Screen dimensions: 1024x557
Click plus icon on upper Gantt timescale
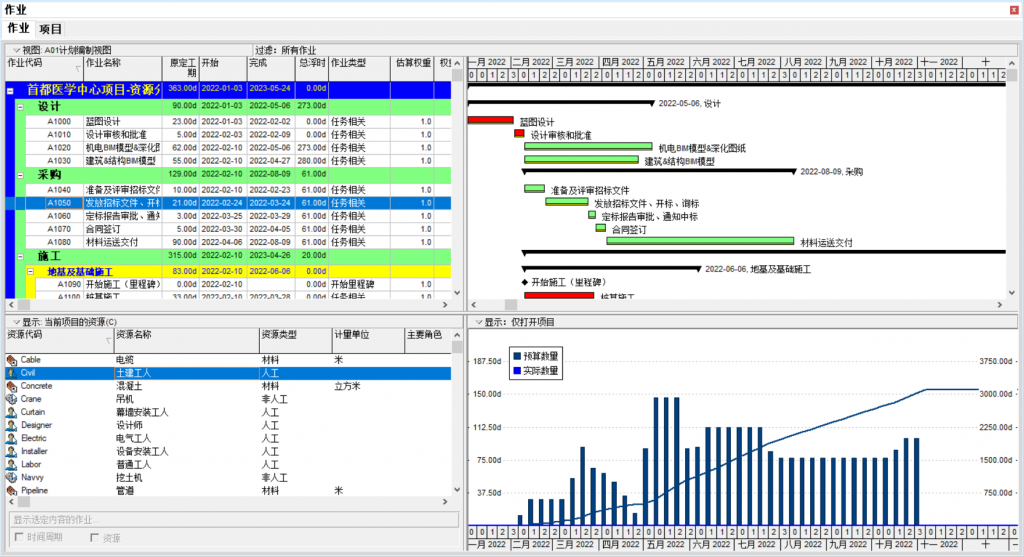[x=985, y=61]
